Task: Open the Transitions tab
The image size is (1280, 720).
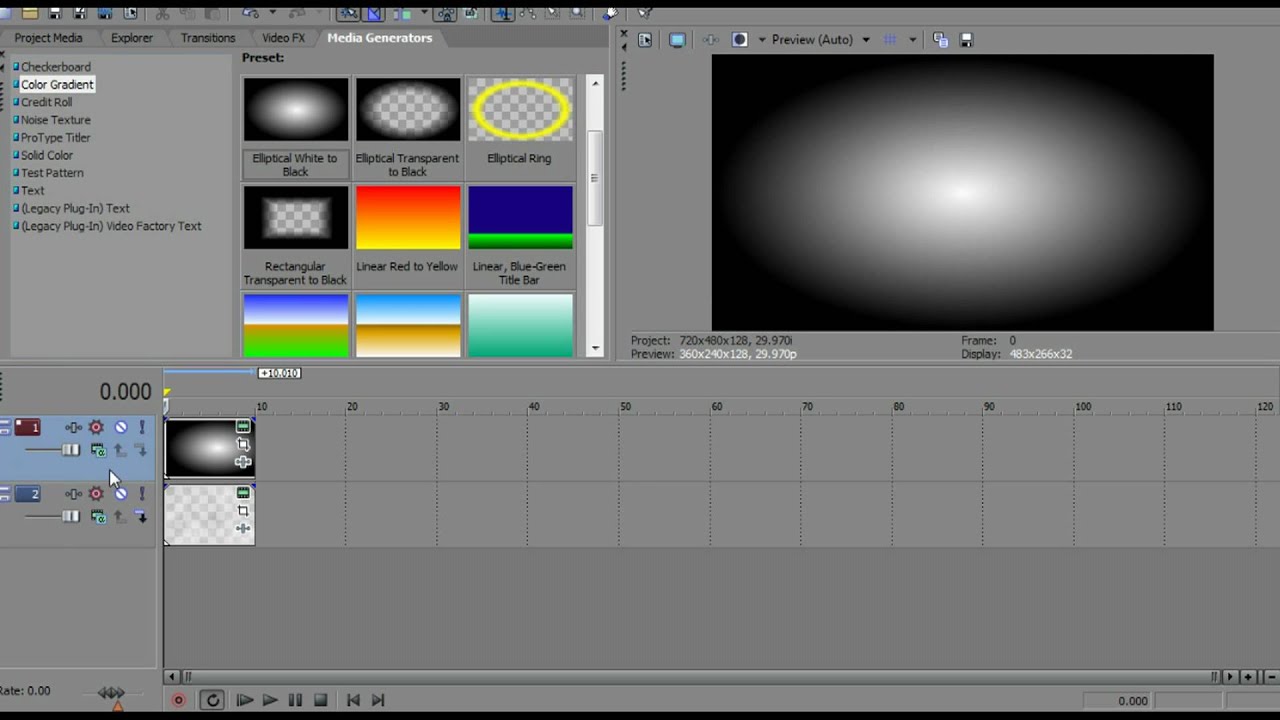Action: [x=208, y=38]
